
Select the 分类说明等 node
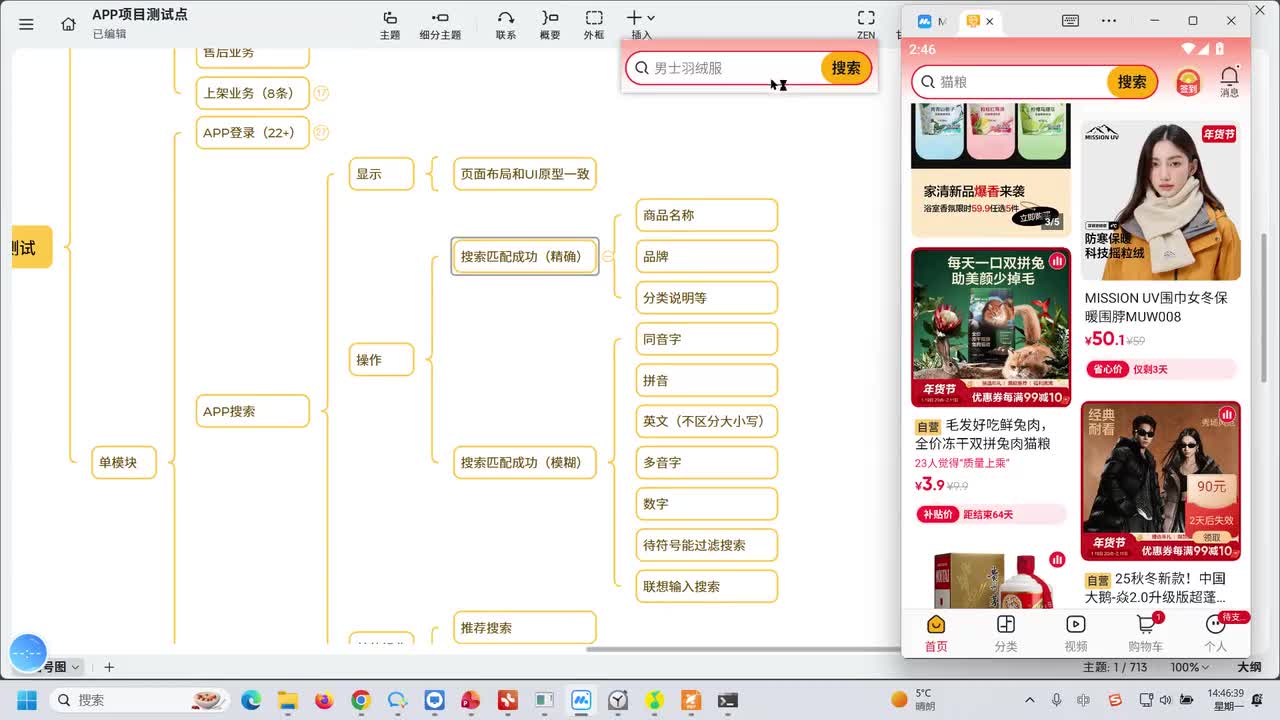click(707, 298)
